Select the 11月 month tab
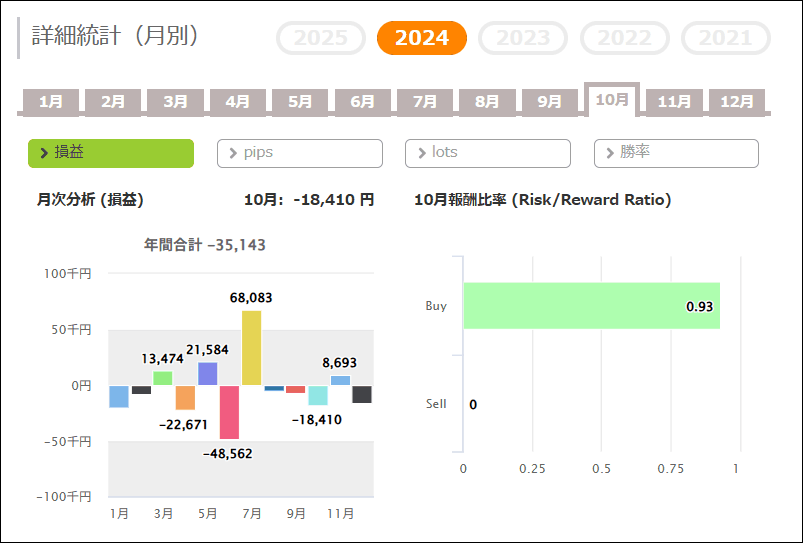Screen dimensions: 803x543 pos(674,101)
